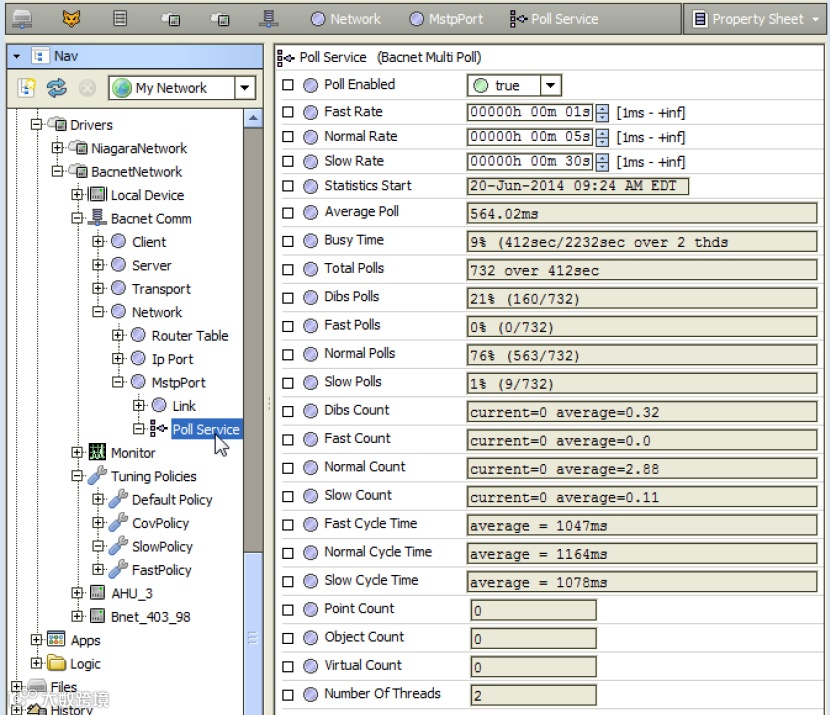Click the Config sheet icon in path bar
This screenshot has height=715, width=830.
tap(120, 19)
